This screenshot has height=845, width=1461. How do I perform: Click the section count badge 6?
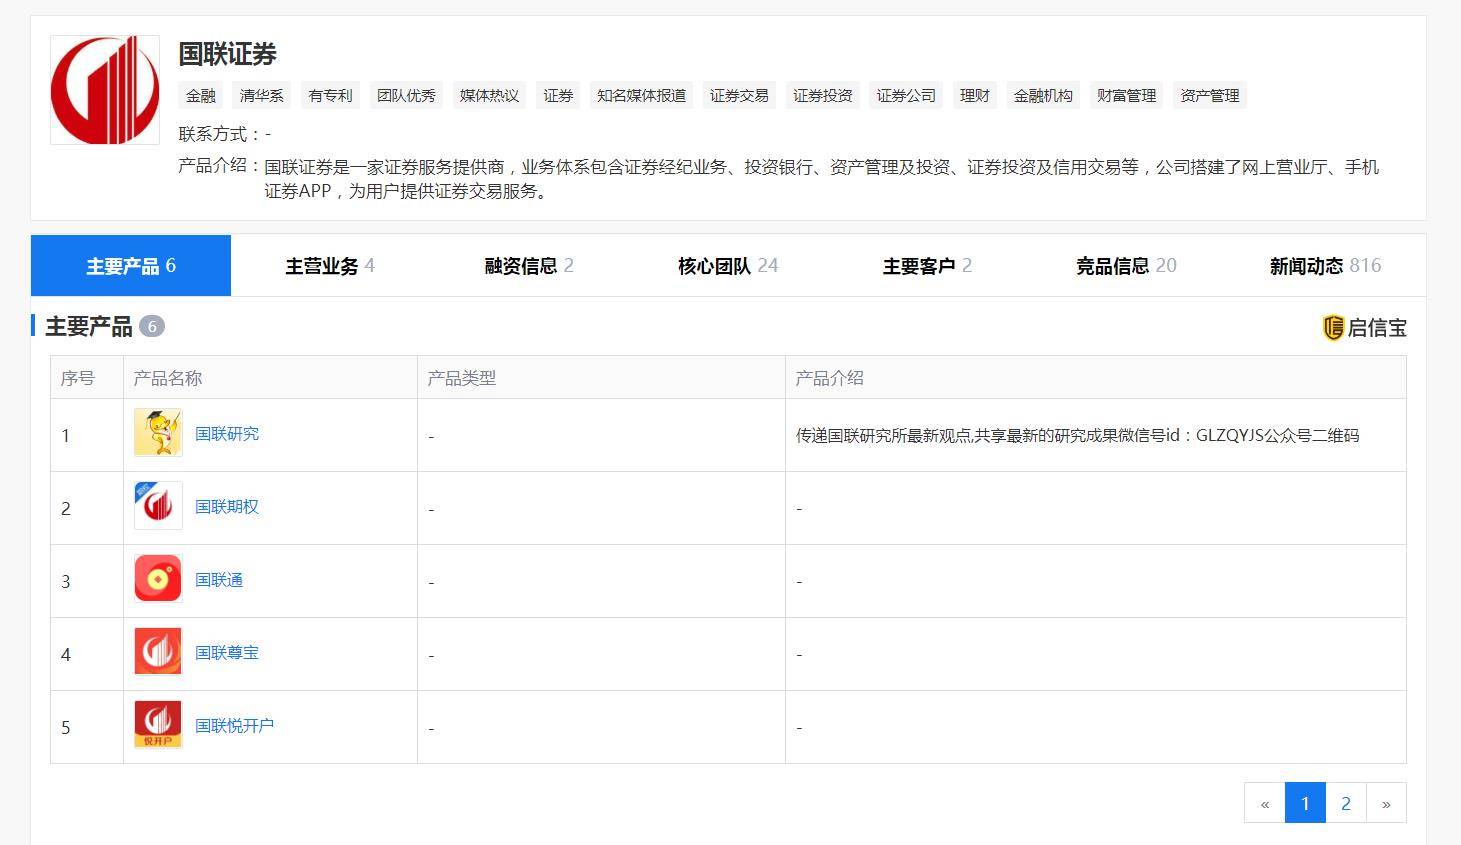pos(152,326)
